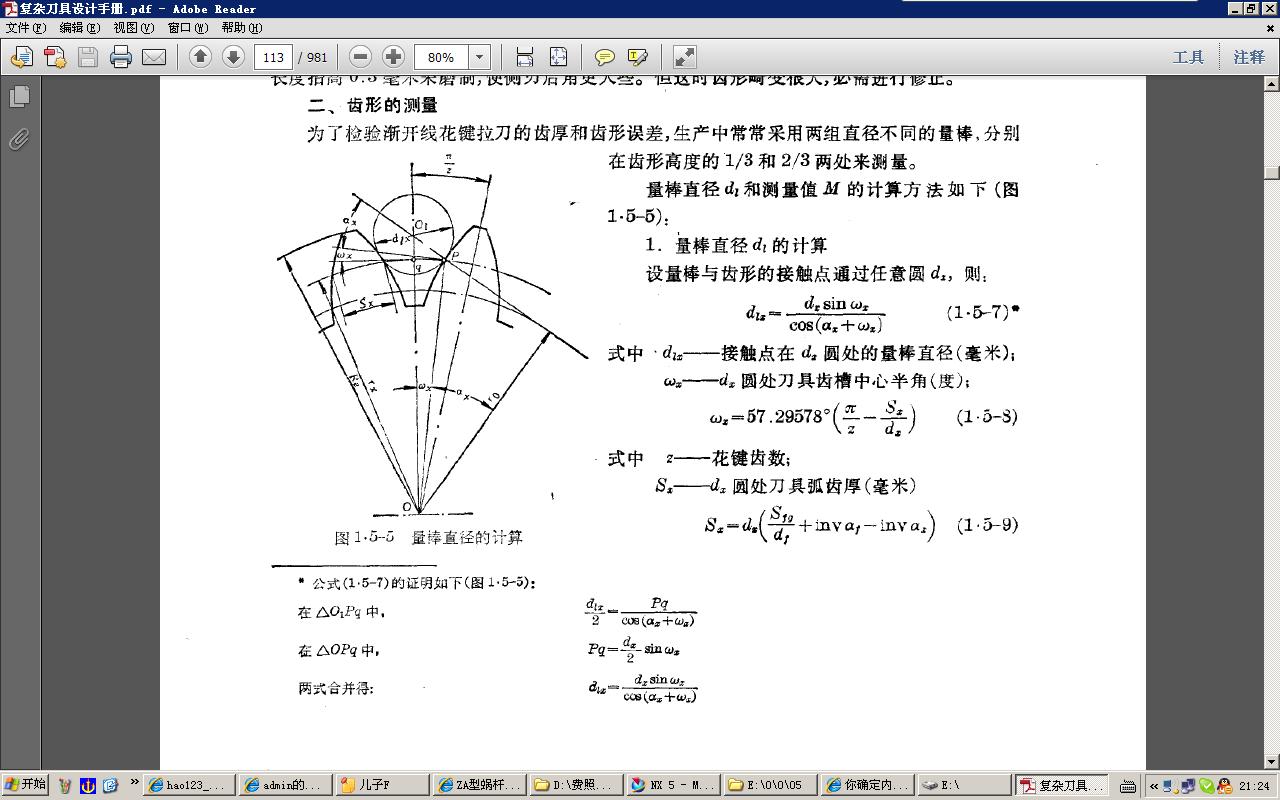This screenshot has width=1280, height=800.
Task: Switch to D:\费照 folder taskbar button
Action: 575,786
